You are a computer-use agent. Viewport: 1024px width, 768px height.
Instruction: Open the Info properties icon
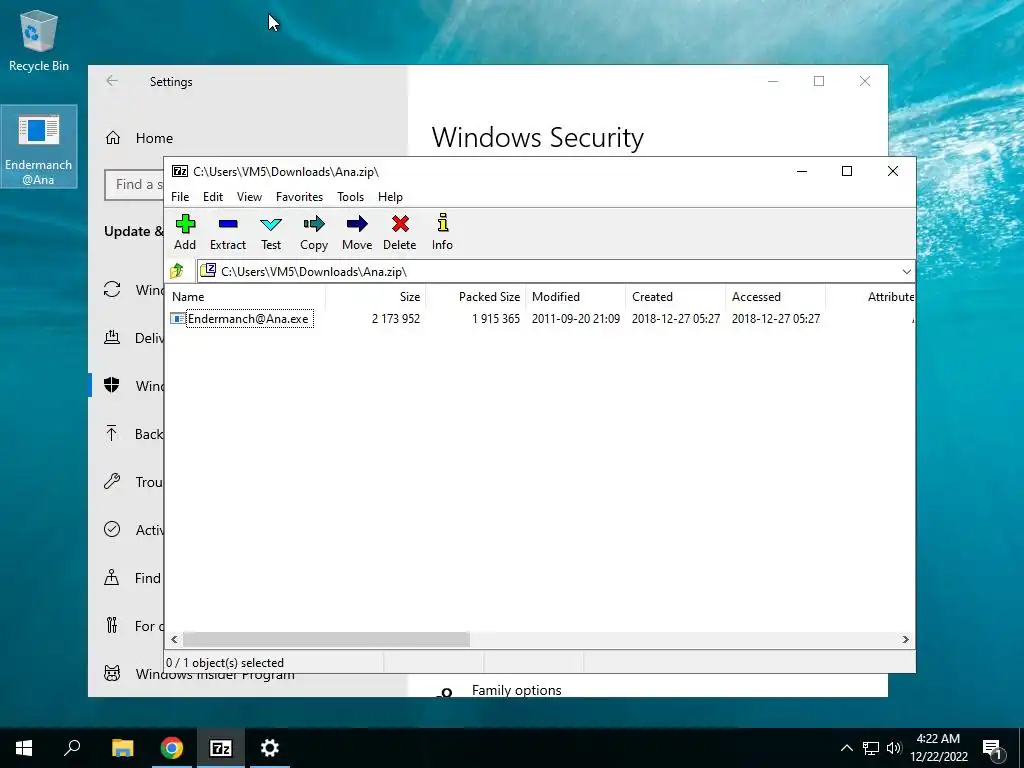tap(442, 232)
